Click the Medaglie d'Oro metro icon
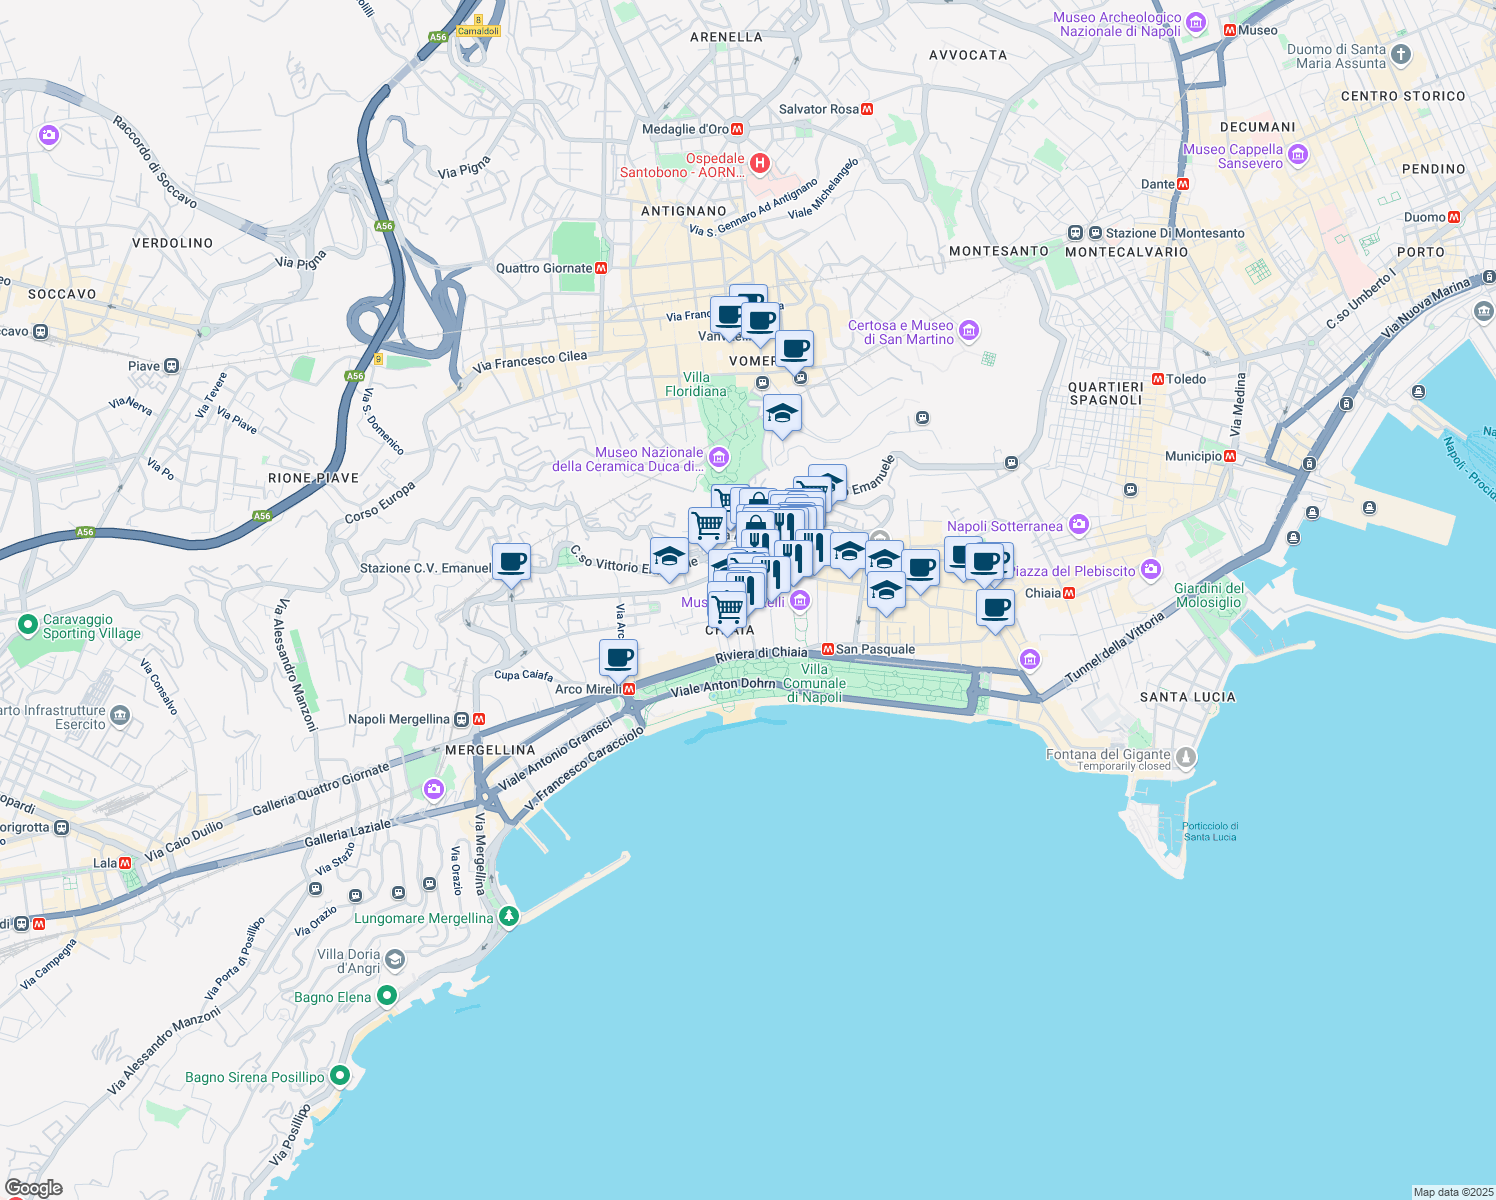The height and width of the screenshot is (1200, 1496). 737,129
